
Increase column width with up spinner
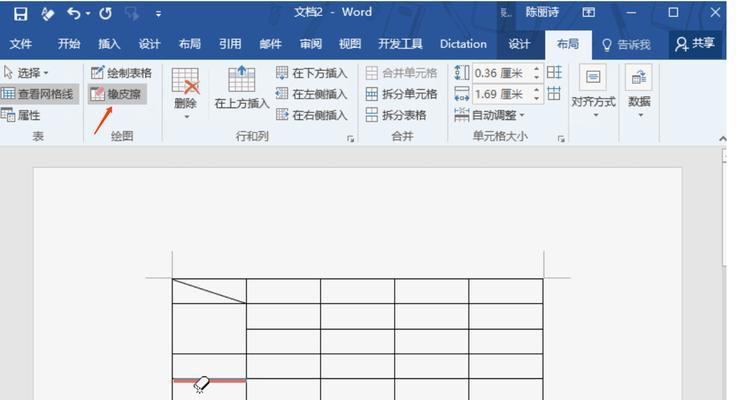point(537,90)
